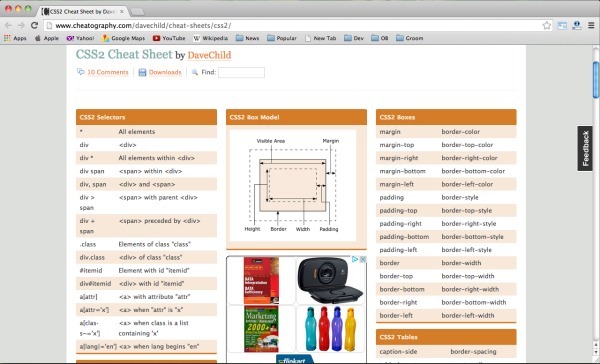Open the Feedback side tab

point(585,149)
